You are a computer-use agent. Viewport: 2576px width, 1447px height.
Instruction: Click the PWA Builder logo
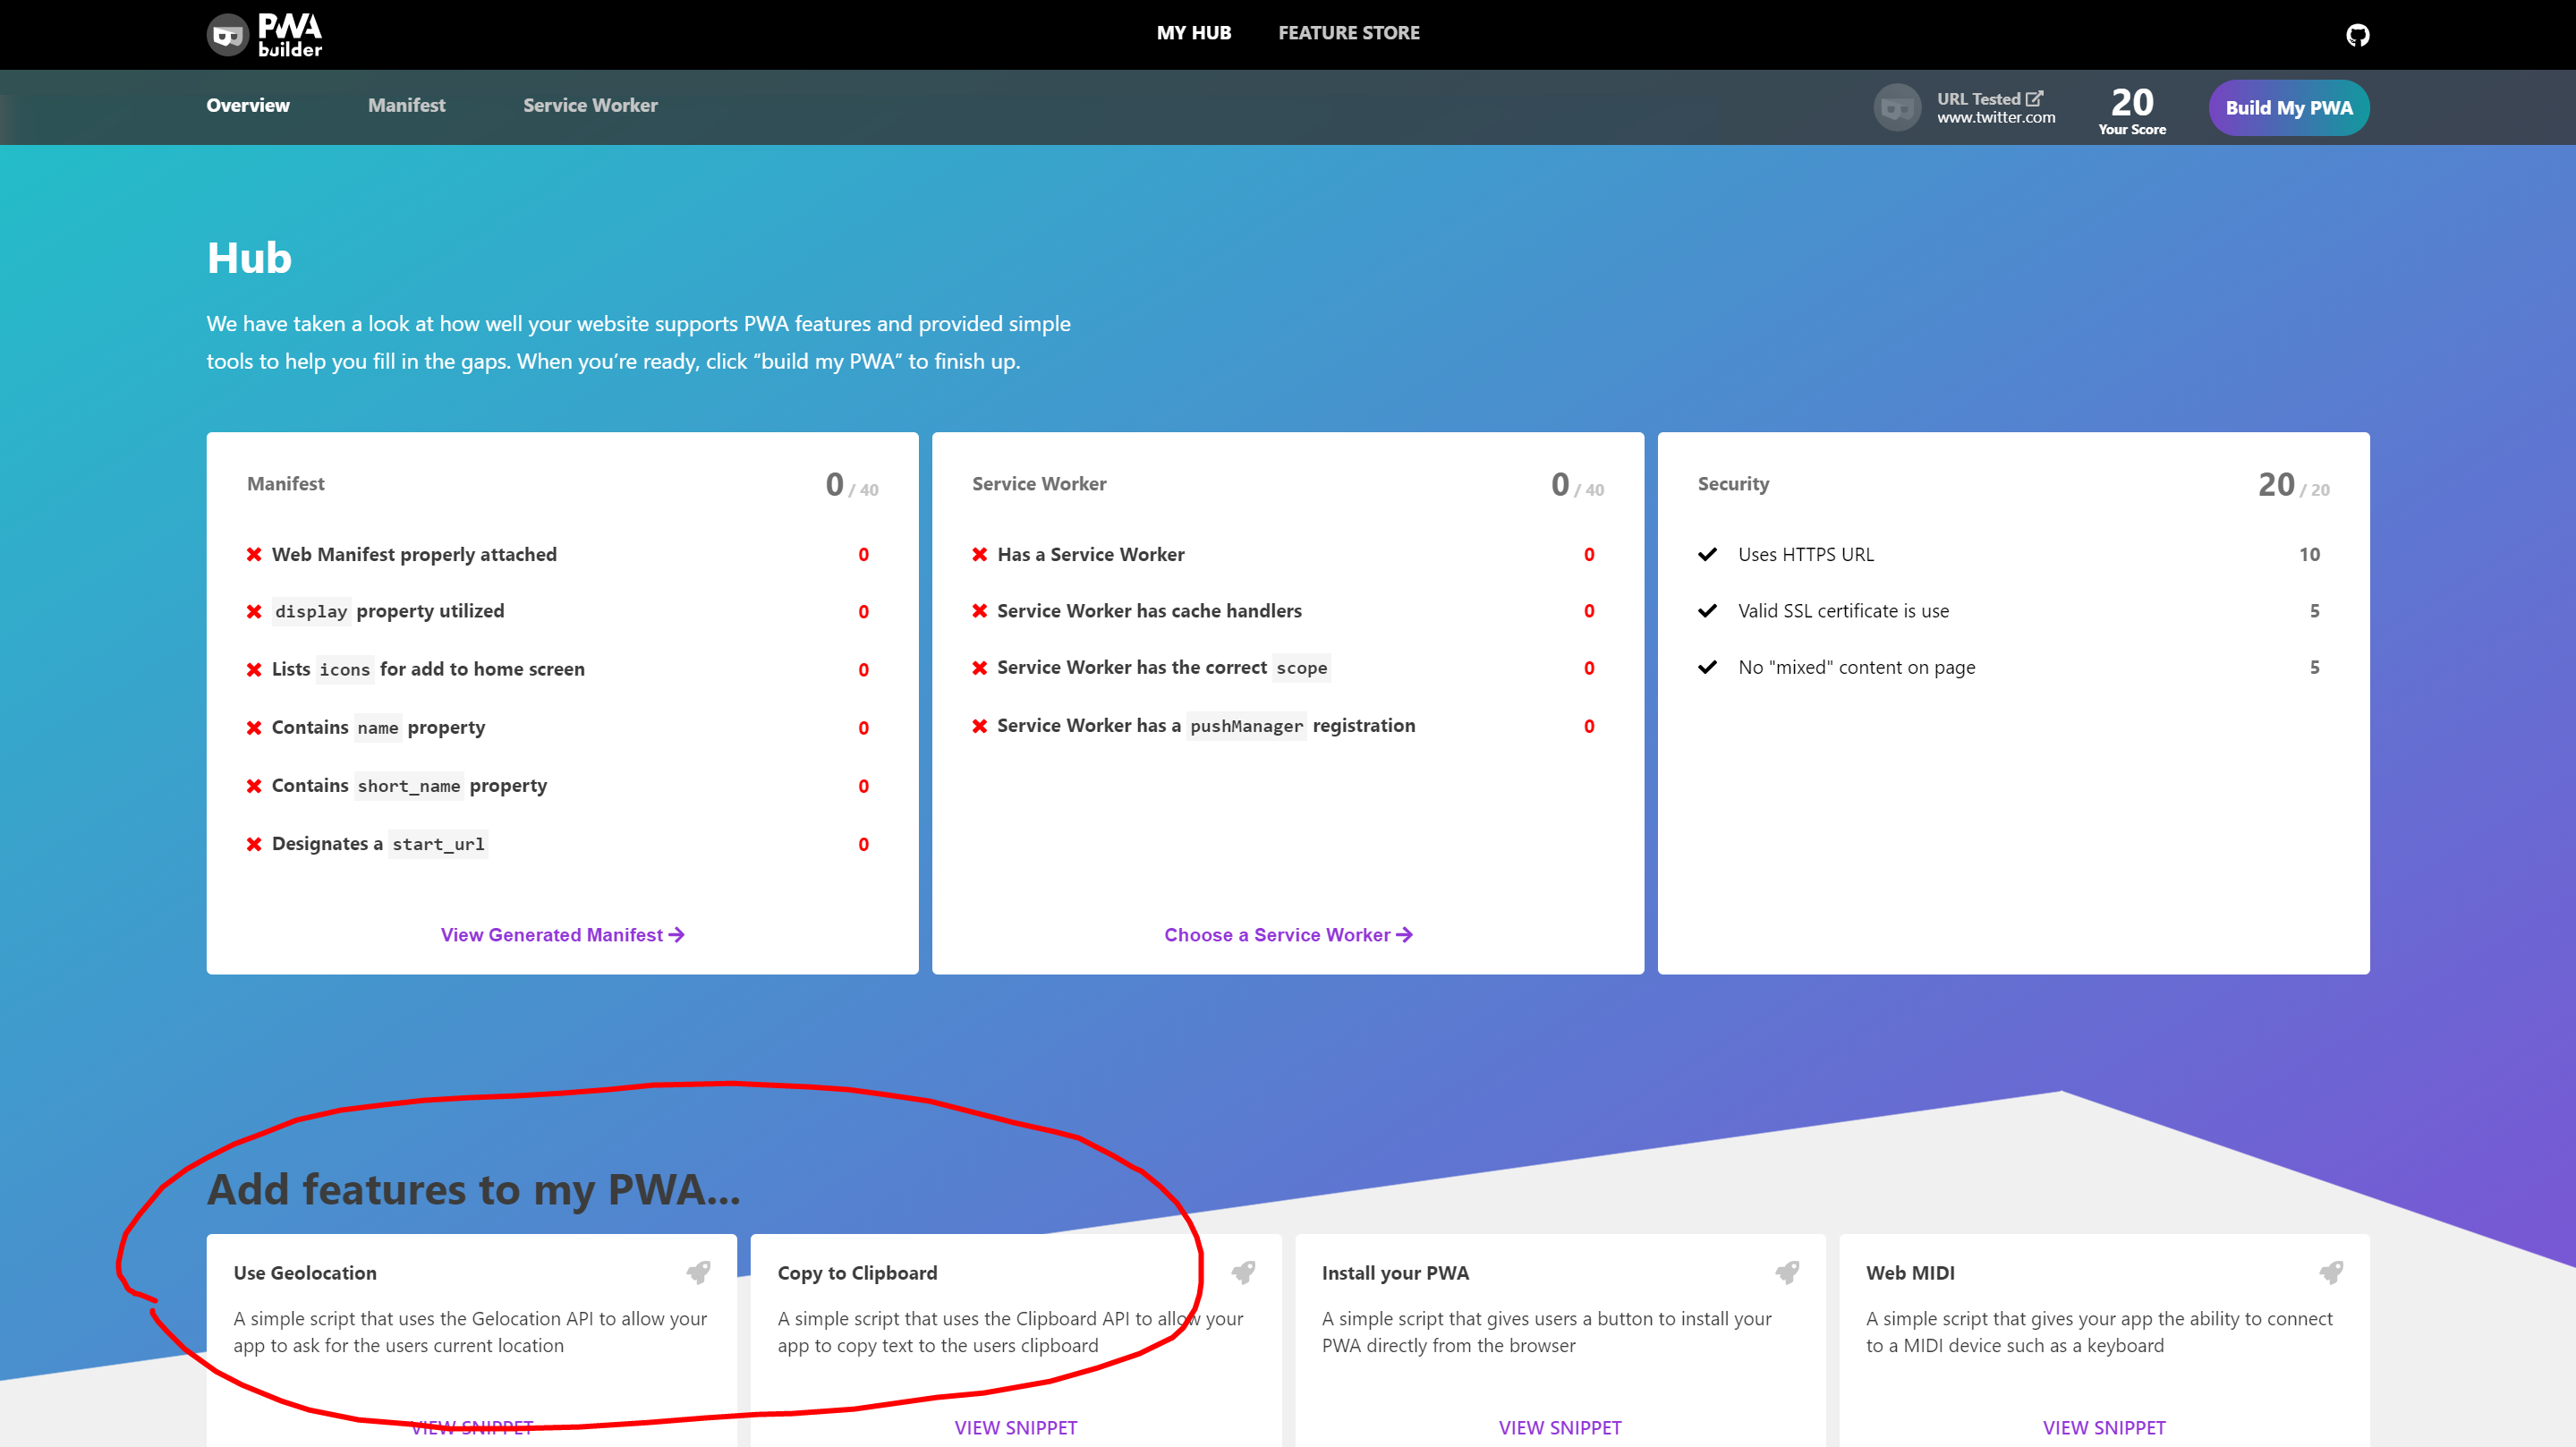click(264, 35)
